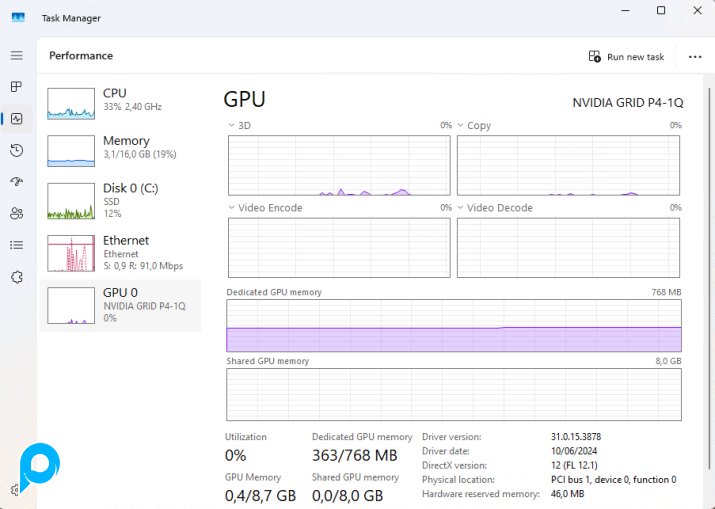This screenshot has height=509, width=715.
Task: Click the Dedicated GPU memory graph
Action: [x=454, y=325]
